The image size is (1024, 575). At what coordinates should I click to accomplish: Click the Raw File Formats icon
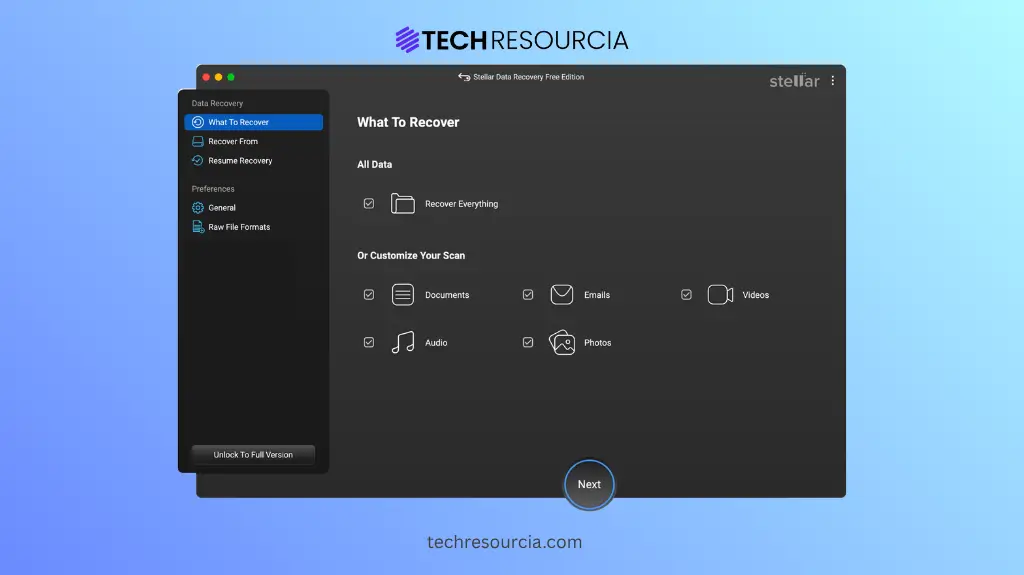click(x=197, y=227)
